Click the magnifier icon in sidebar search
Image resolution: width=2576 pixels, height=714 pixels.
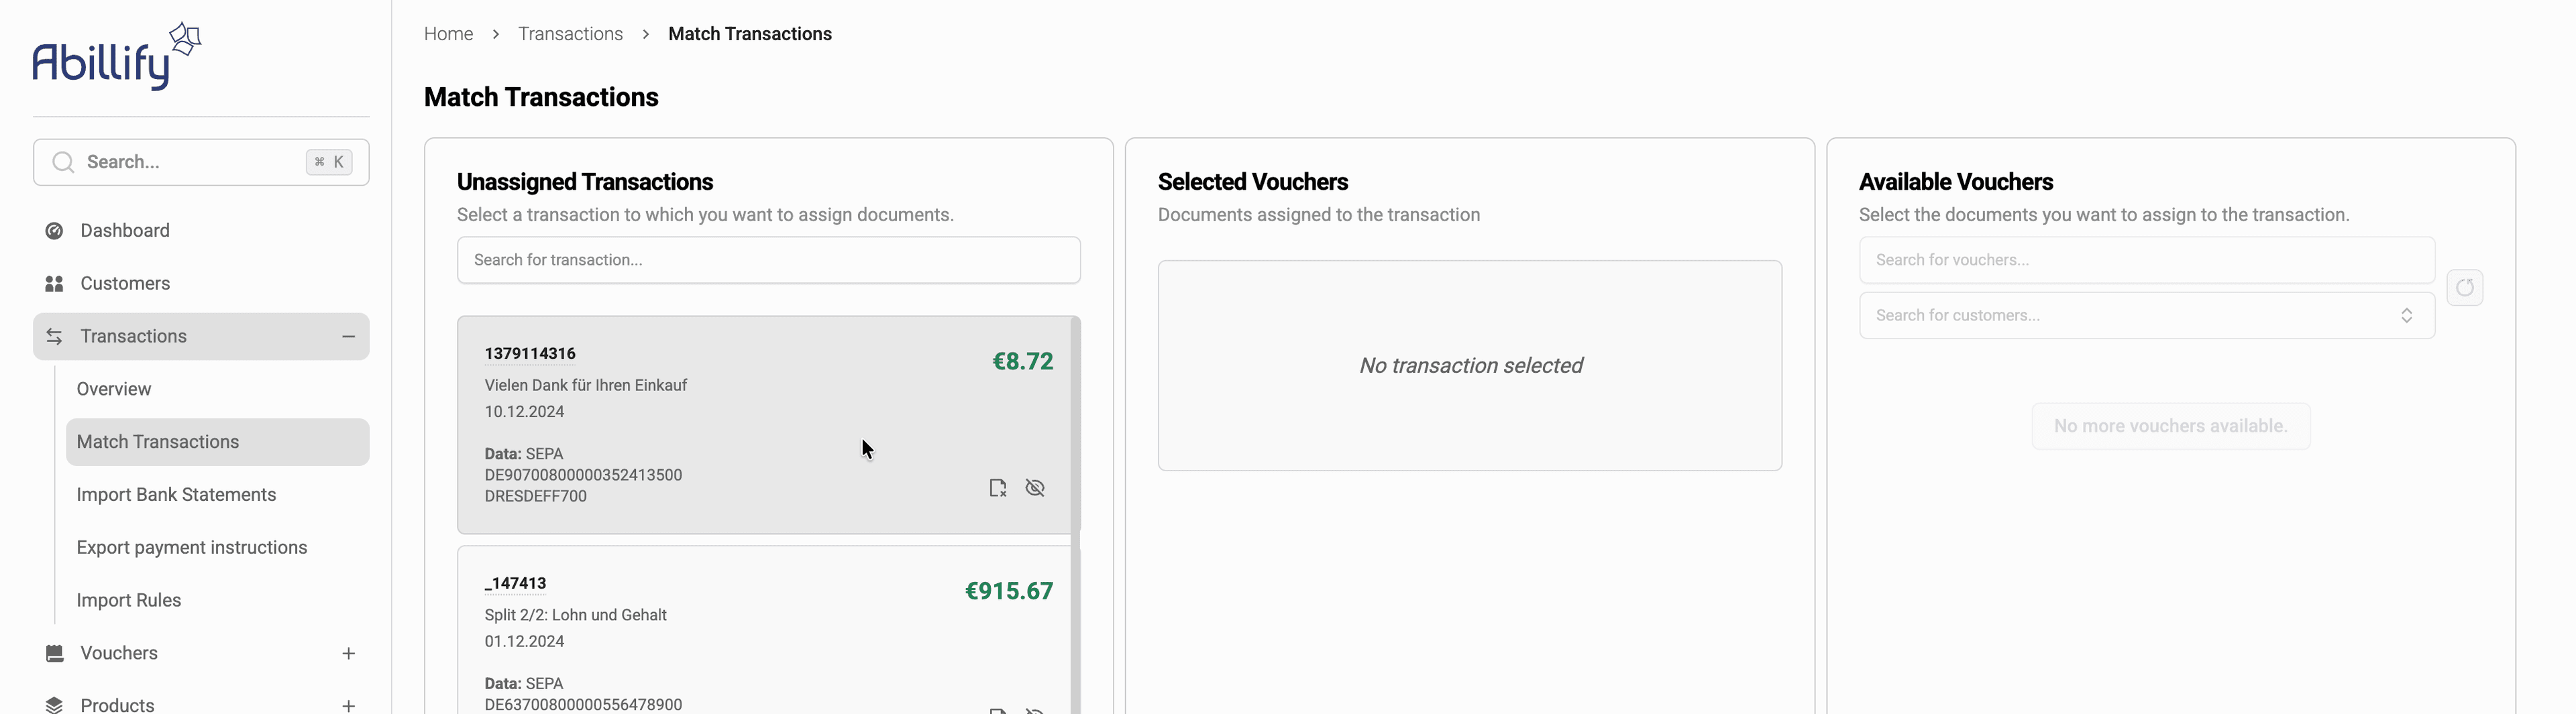[x=63, y=162]
